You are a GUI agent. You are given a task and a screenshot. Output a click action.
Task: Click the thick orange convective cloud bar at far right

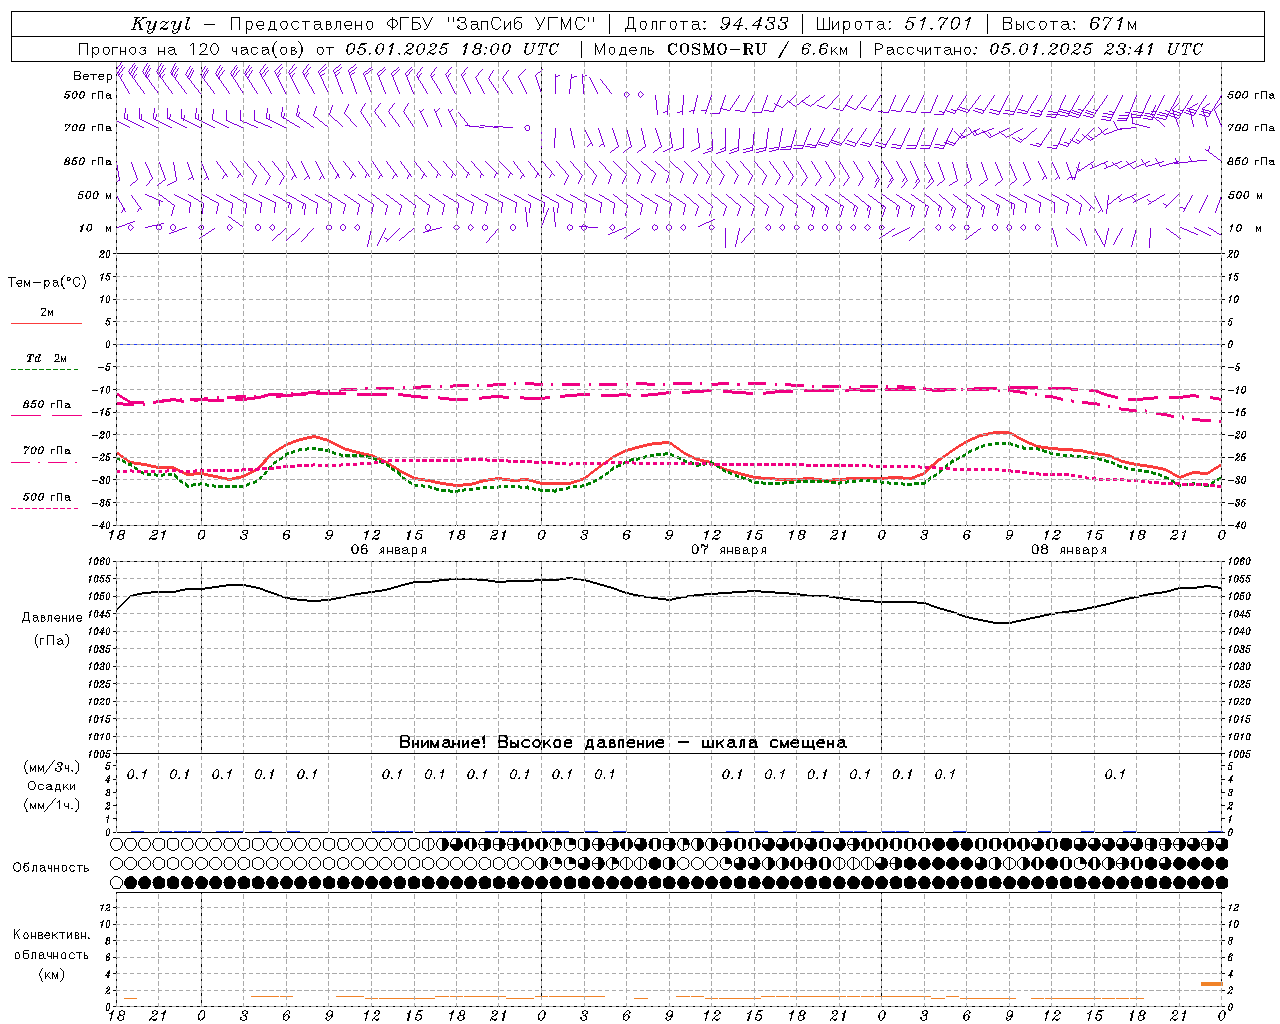[1212, 984]
